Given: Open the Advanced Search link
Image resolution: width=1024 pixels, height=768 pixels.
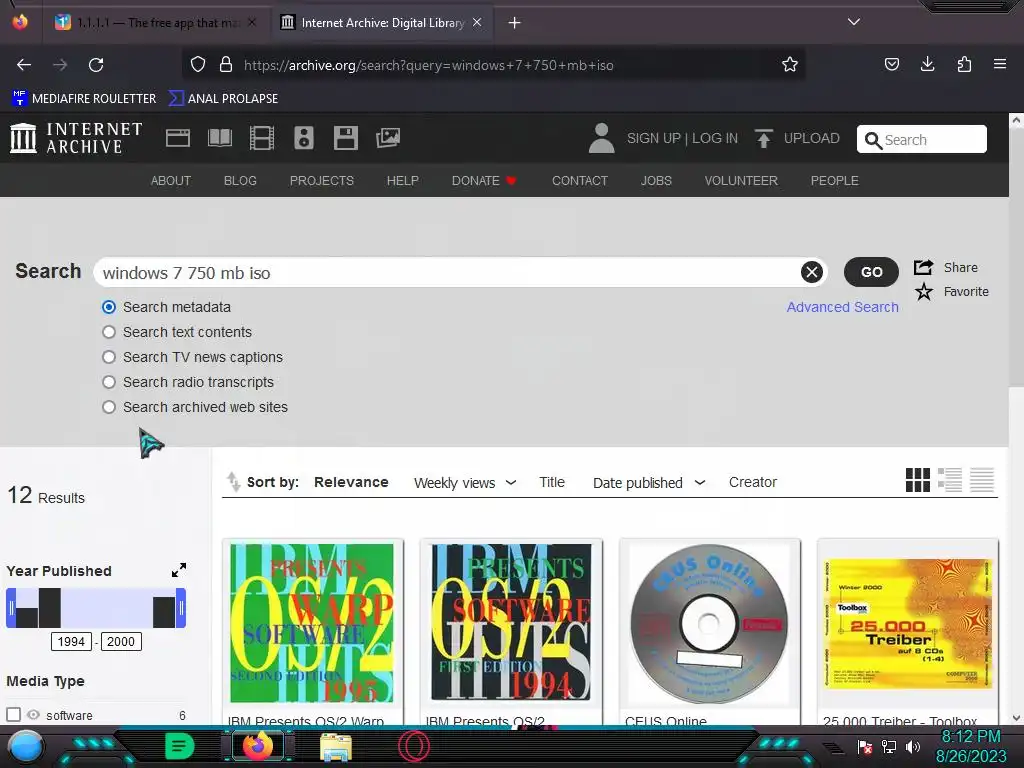Looking at the screenshot, I should point(842,307).
